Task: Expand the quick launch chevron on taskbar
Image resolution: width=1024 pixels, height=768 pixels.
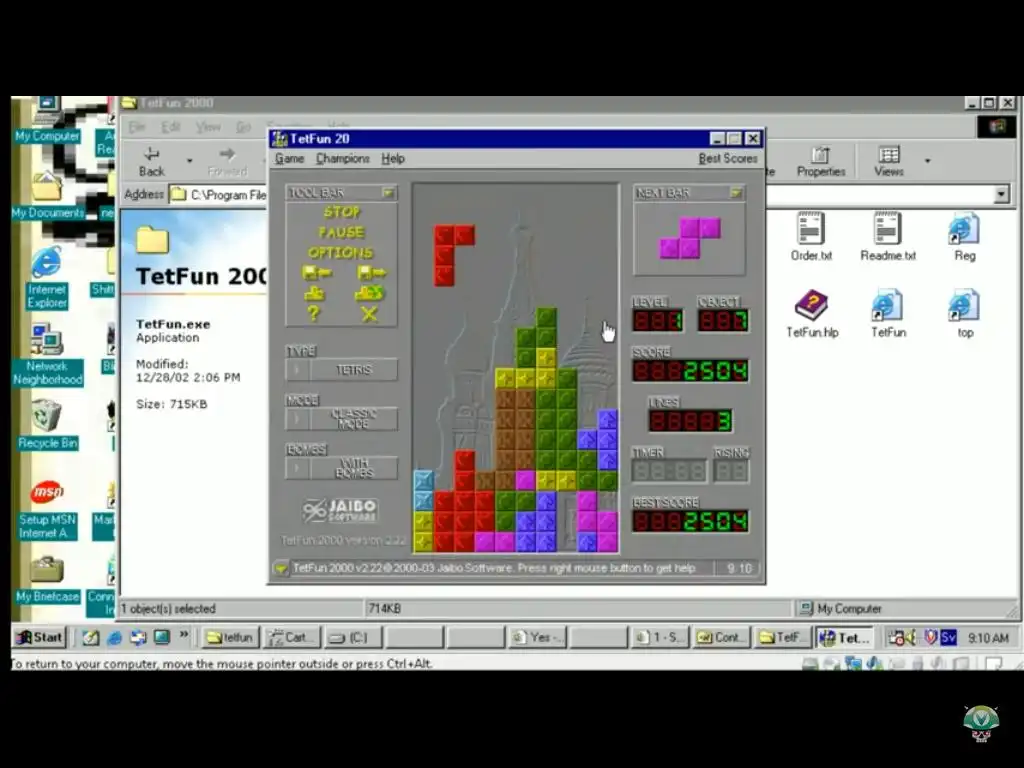Action: click(x=184, y=634)
